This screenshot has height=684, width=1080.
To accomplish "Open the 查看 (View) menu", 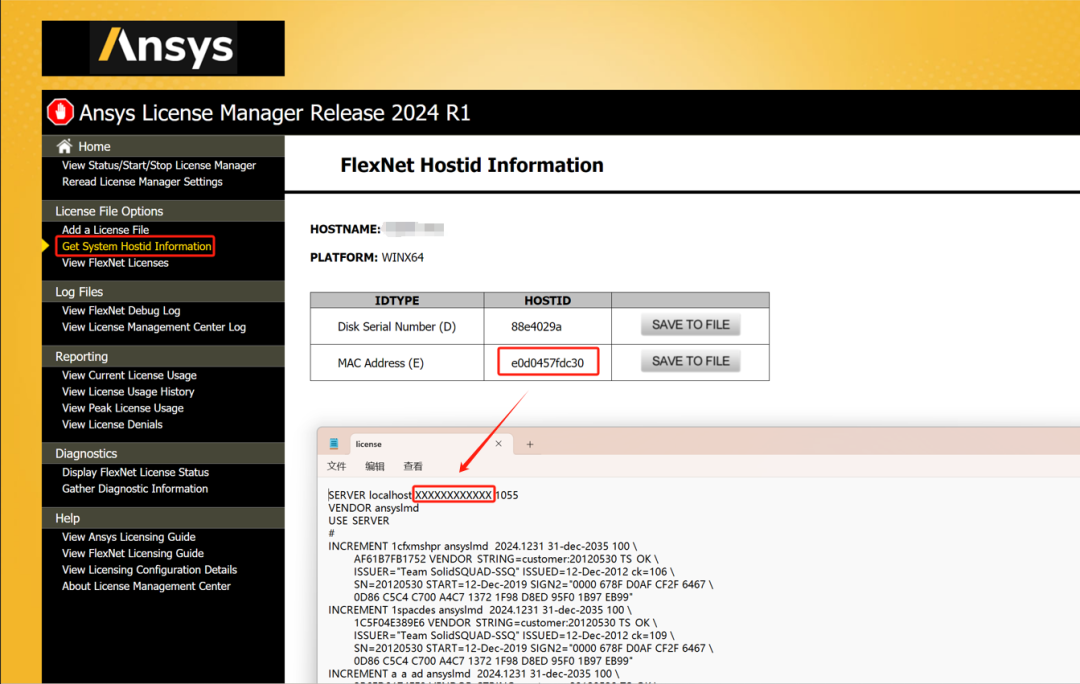I will [413, 467].
